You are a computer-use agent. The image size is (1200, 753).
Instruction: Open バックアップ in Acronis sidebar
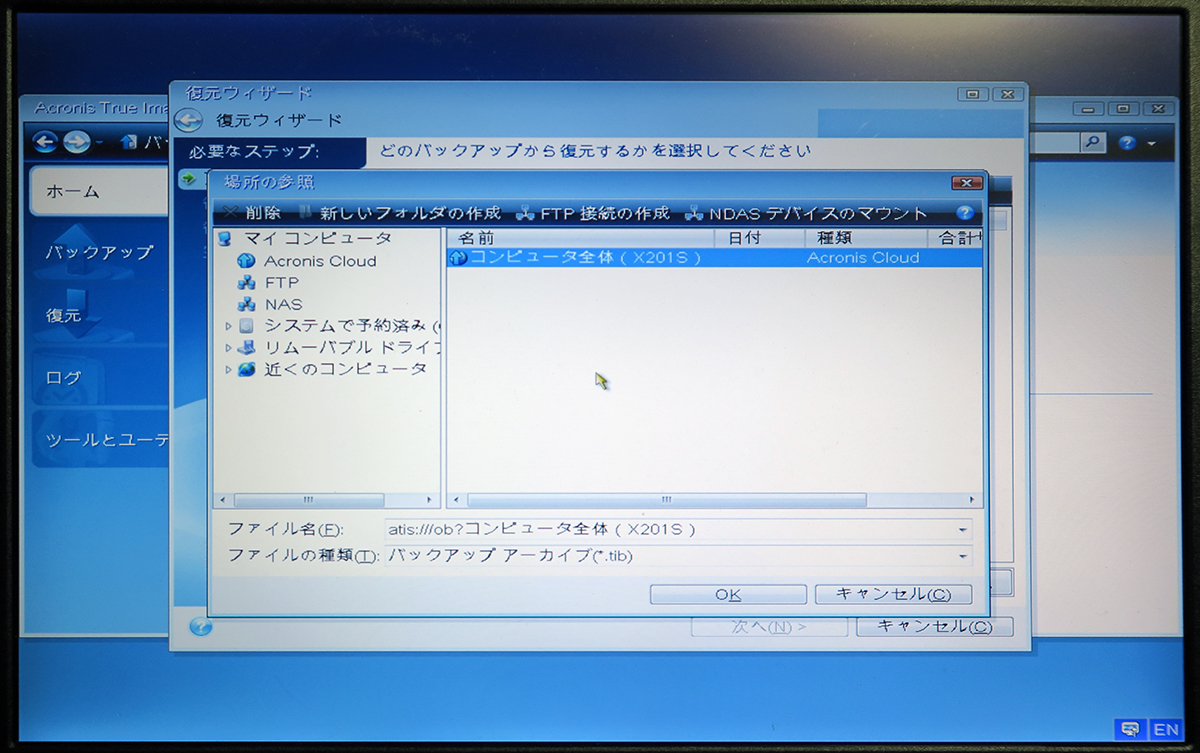100,252
